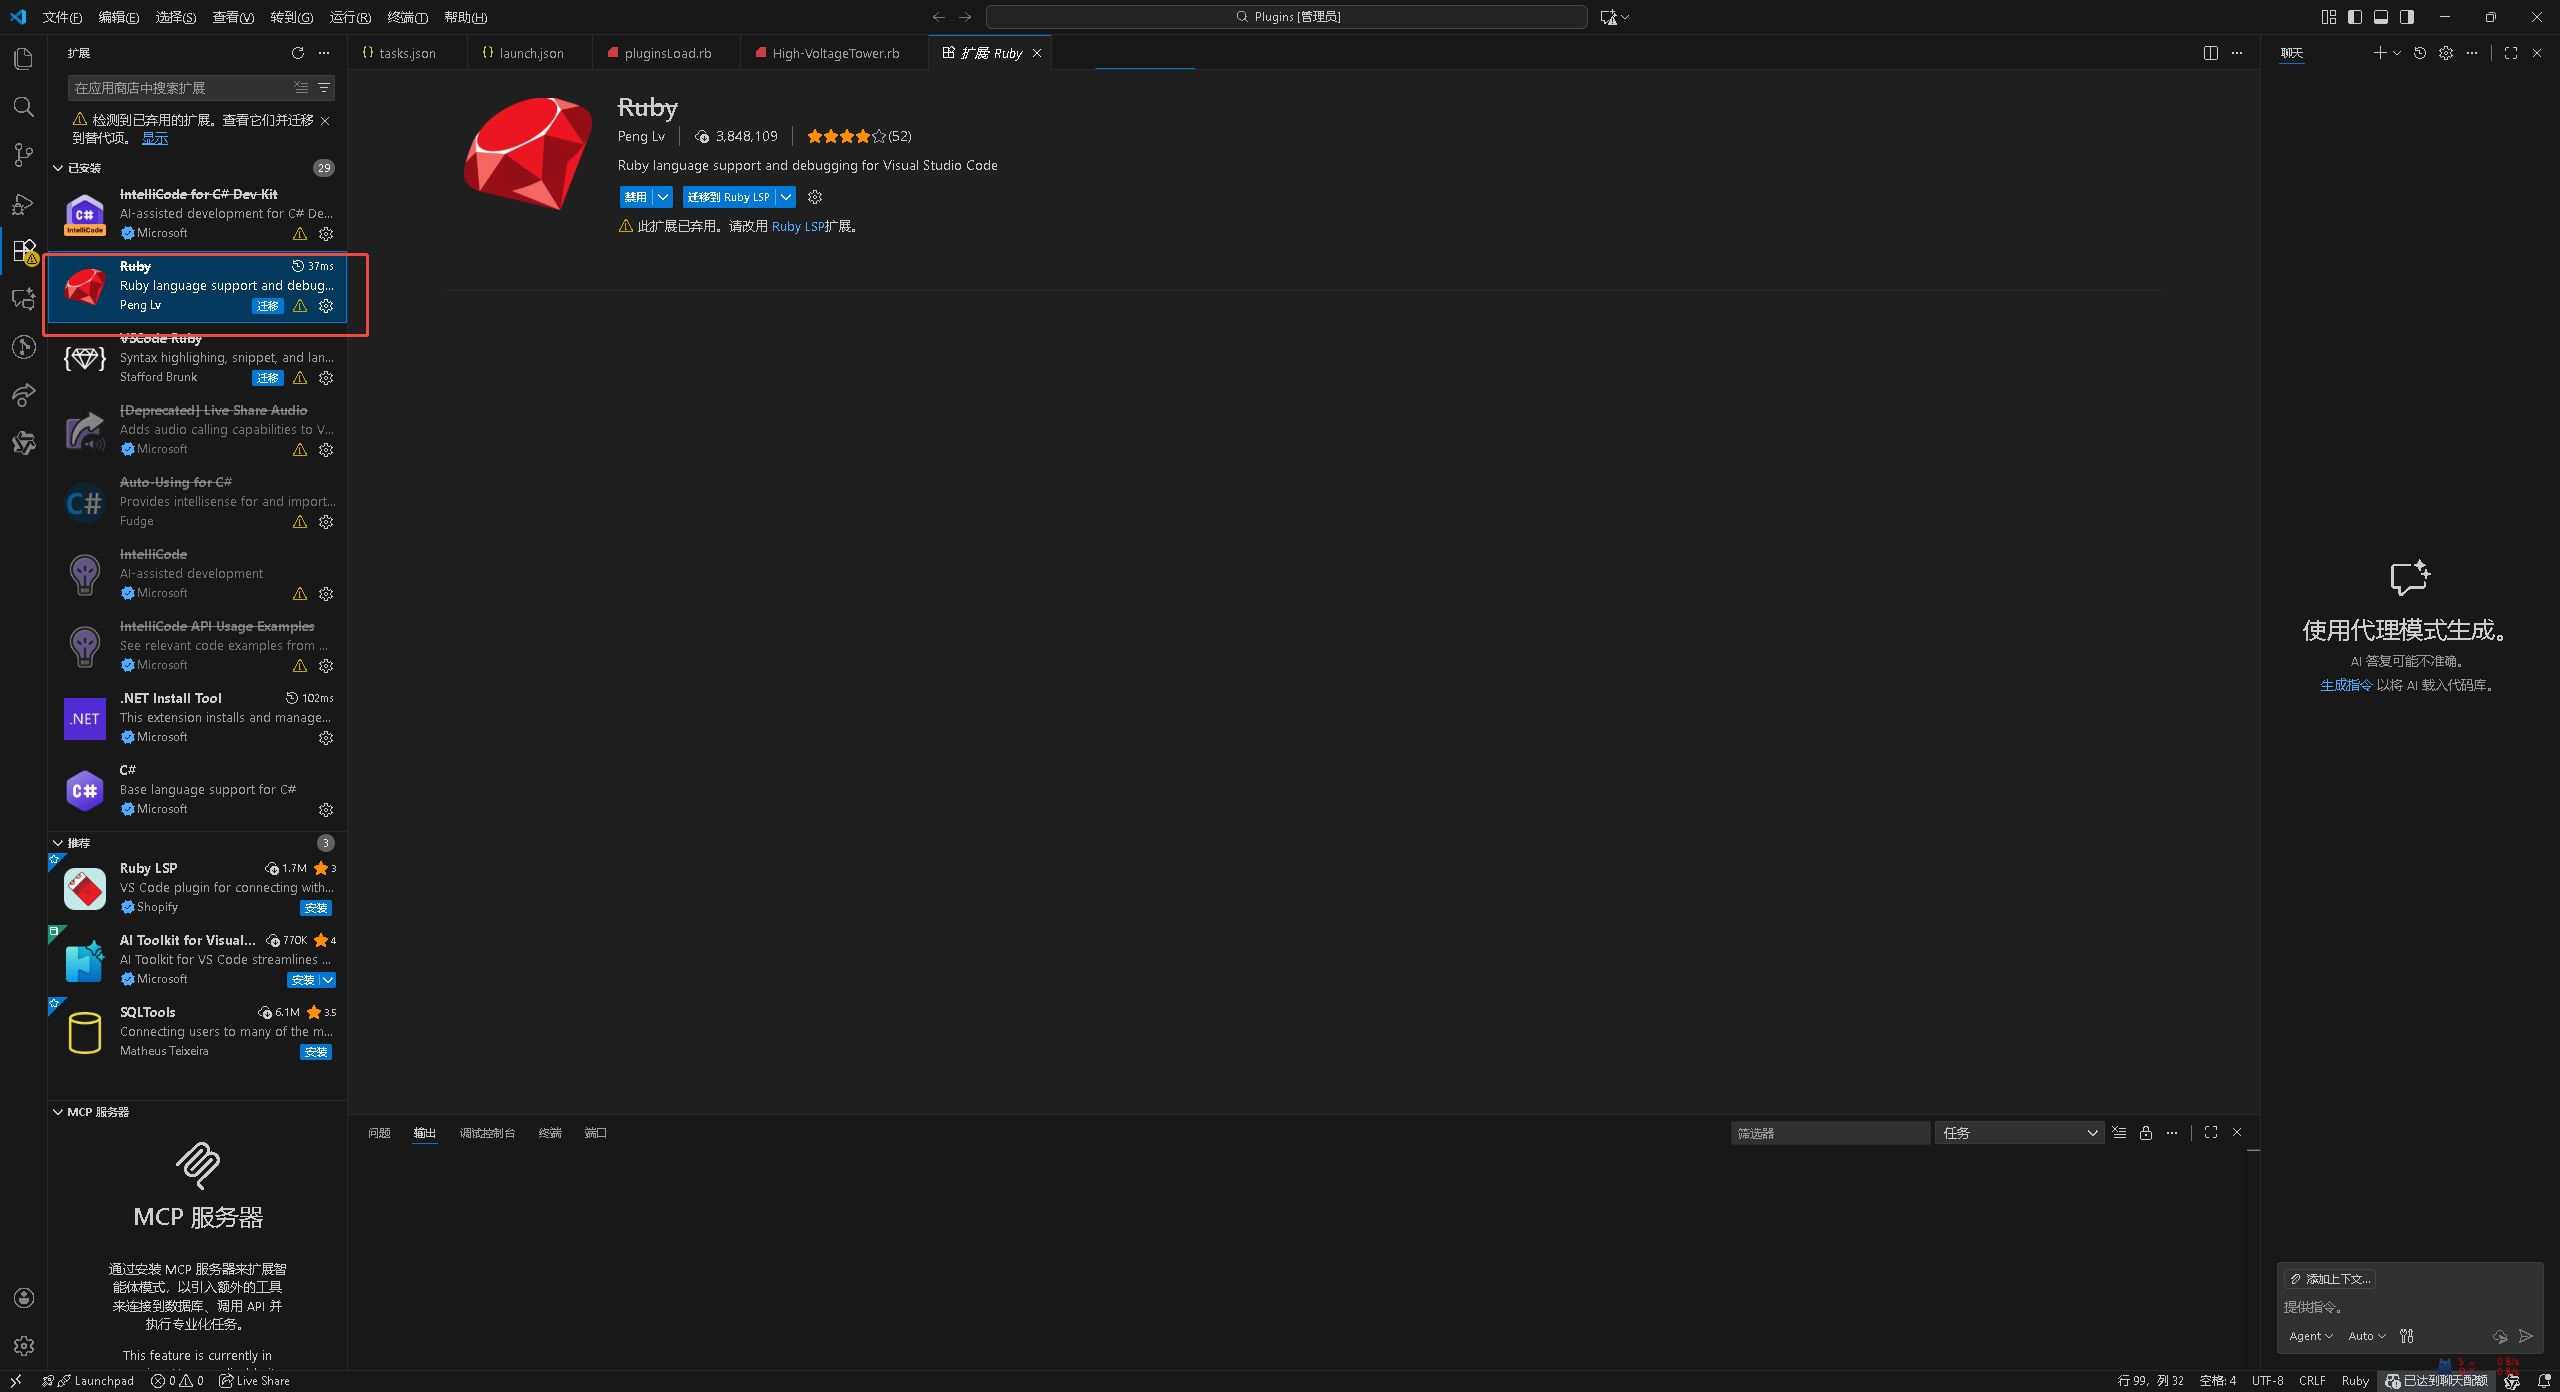
Task: Switch to the pluginsLoad.rb editor tab
Action: click(667, 53)
